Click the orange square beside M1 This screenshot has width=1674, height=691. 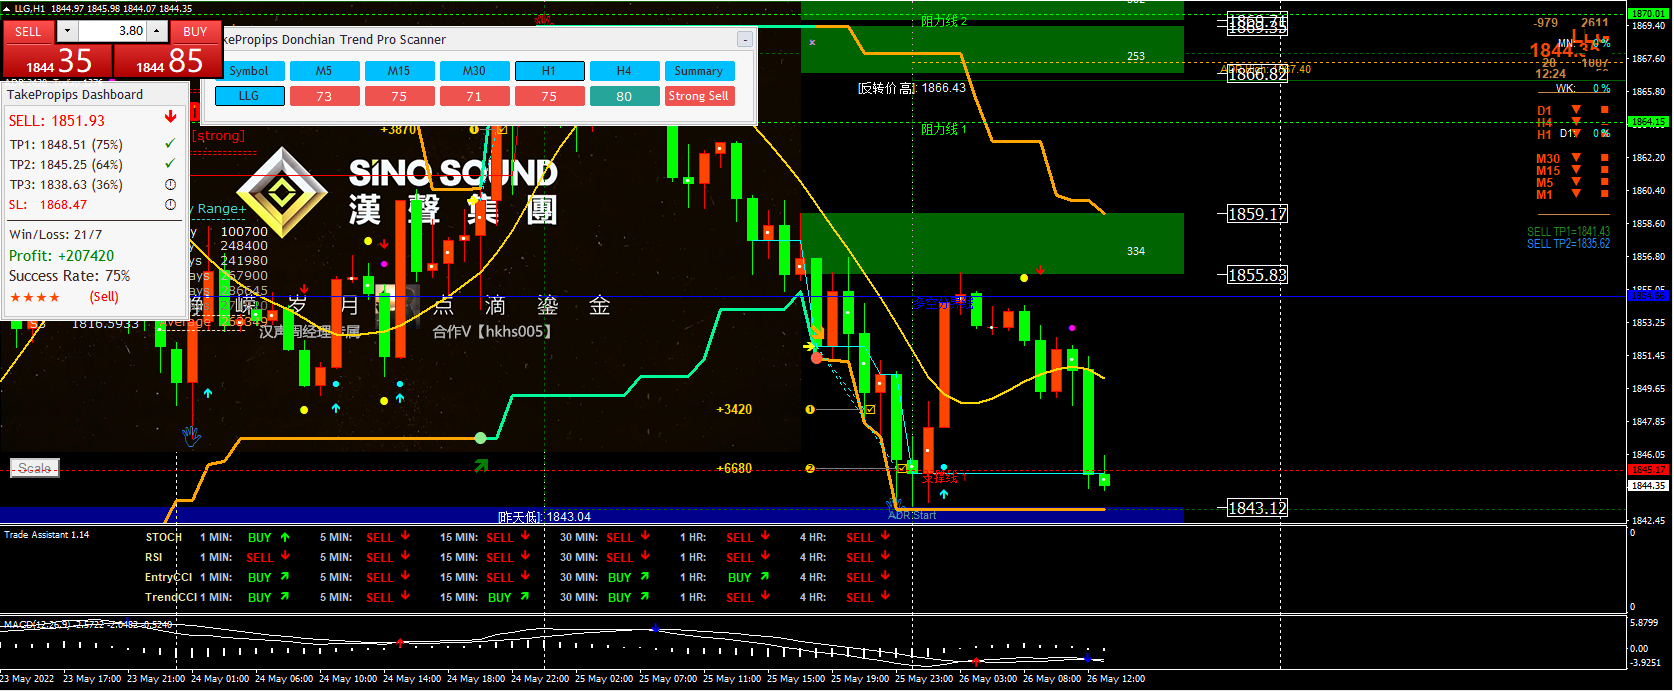point(1605,194)
